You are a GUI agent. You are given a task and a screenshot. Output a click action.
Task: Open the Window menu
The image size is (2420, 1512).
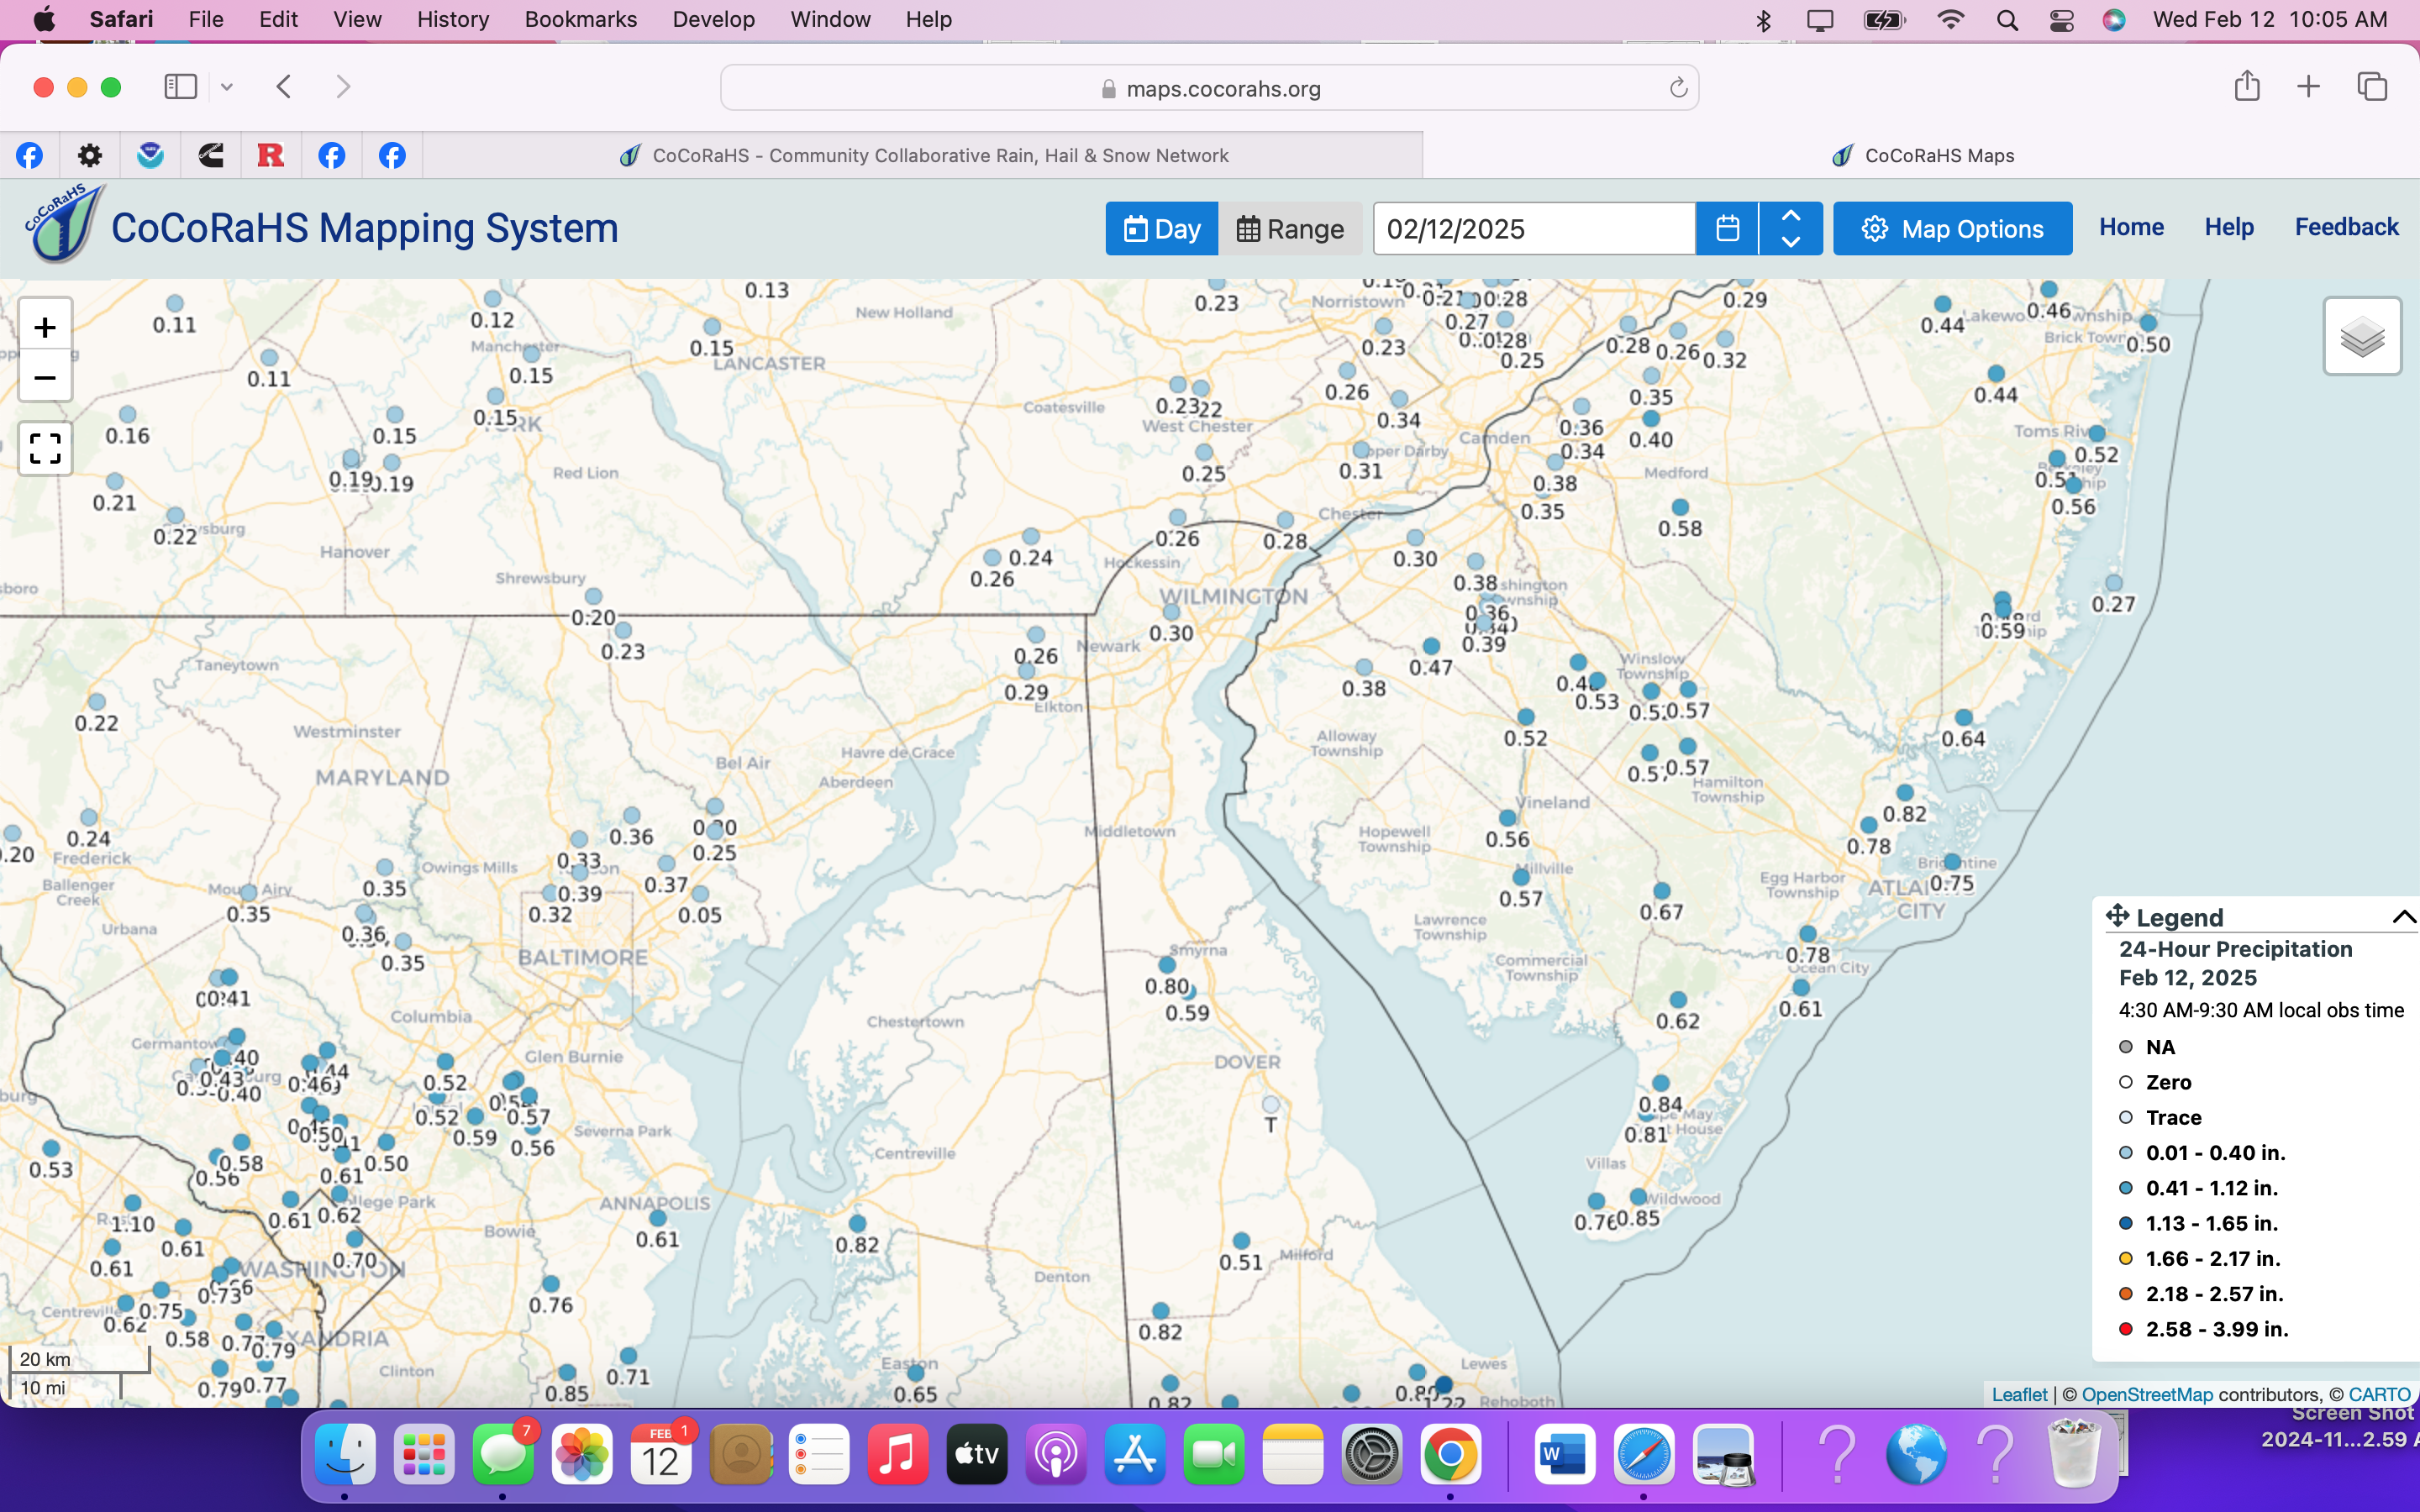point(830,19)
